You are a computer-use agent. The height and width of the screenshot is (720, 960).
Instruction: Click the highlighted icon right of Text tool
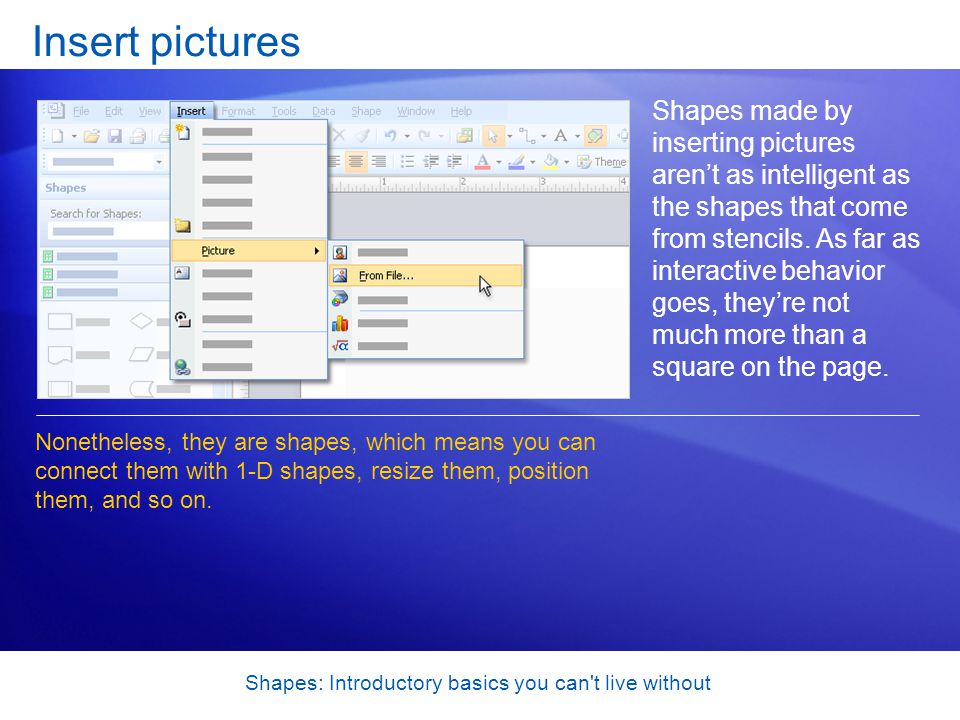pyautogui.click(x=594, y=135)
